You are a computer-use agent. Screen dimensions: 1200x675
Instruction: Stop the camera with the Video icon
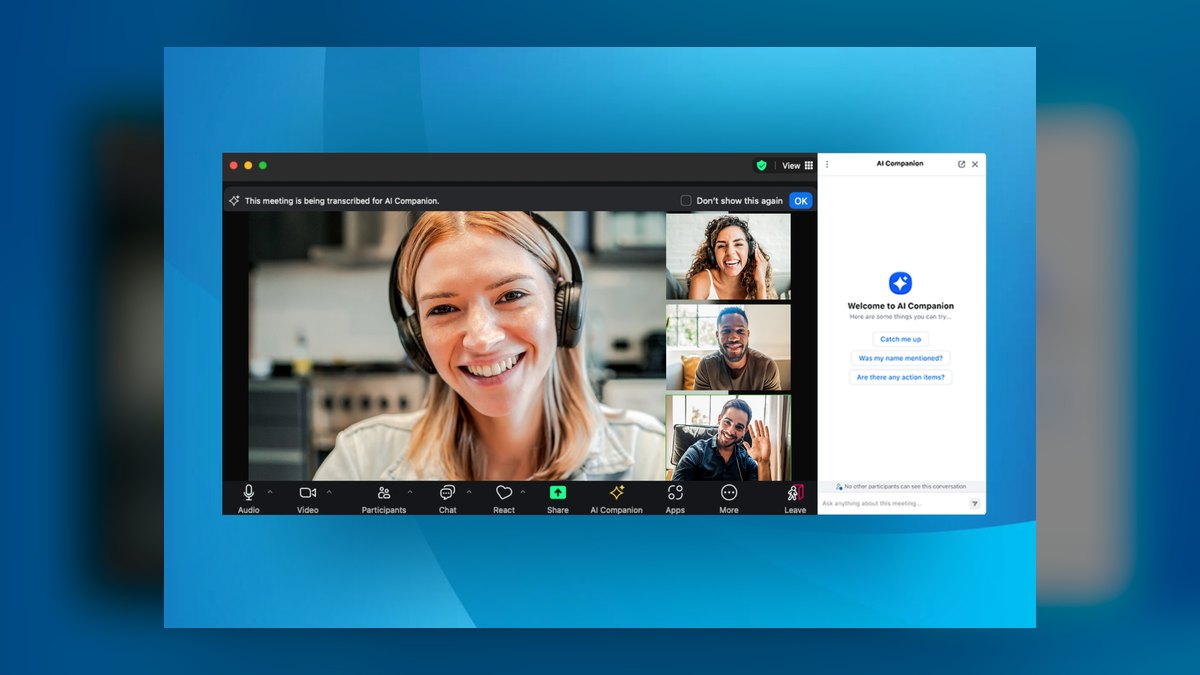pyautogui.click(x=308, y=492)
